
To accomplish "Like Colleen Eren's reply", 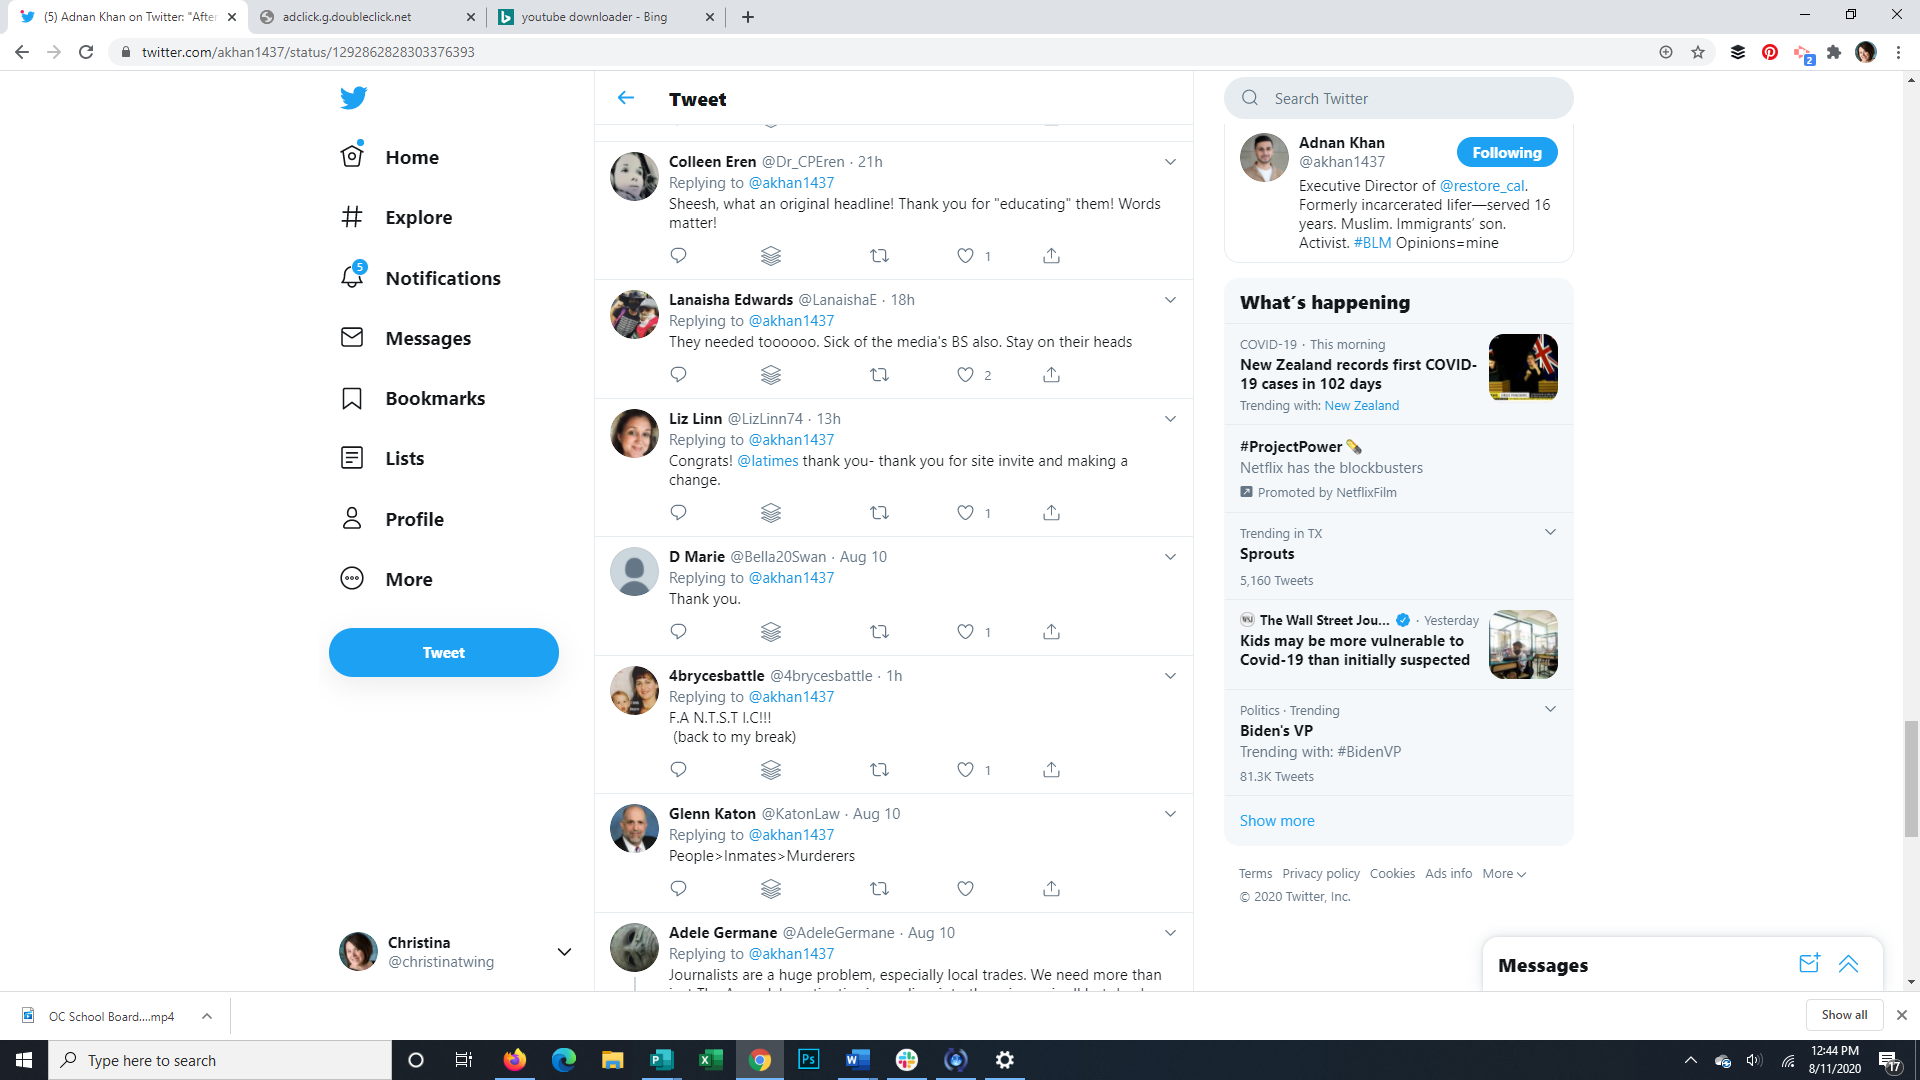I will tap(965, 256).
